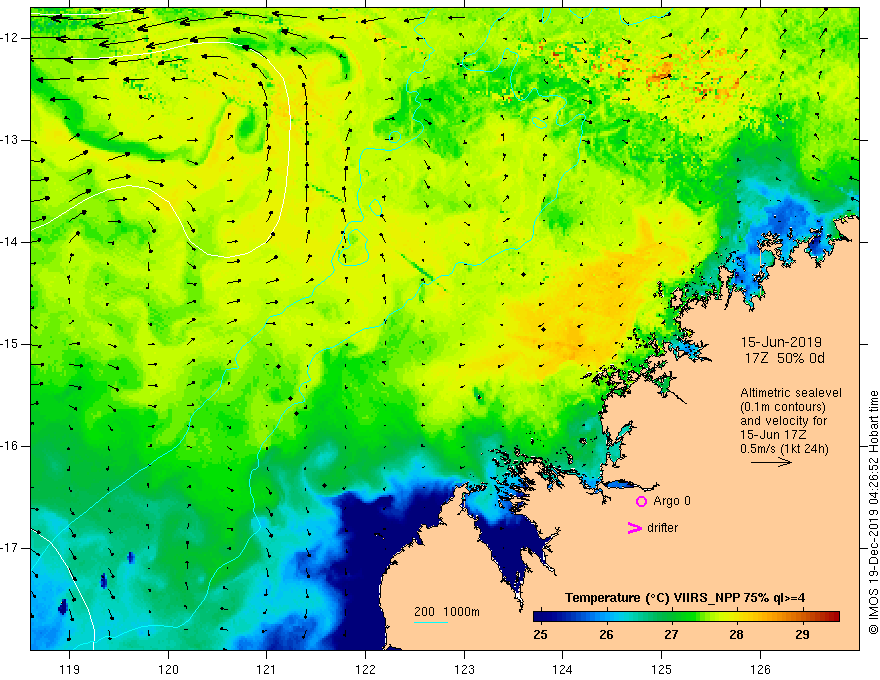Click the '25' colorbar tick label
Screen dimensions: 880x680
540,635
